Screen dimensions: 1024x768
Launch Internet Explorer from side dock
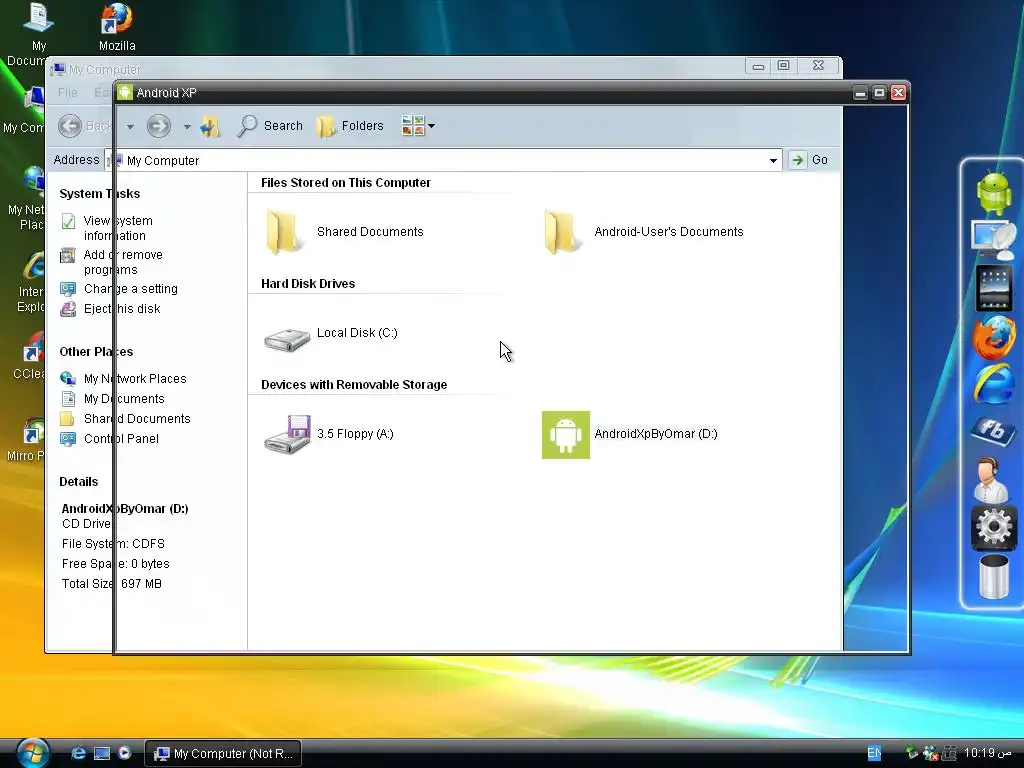(x=994, y=385)
